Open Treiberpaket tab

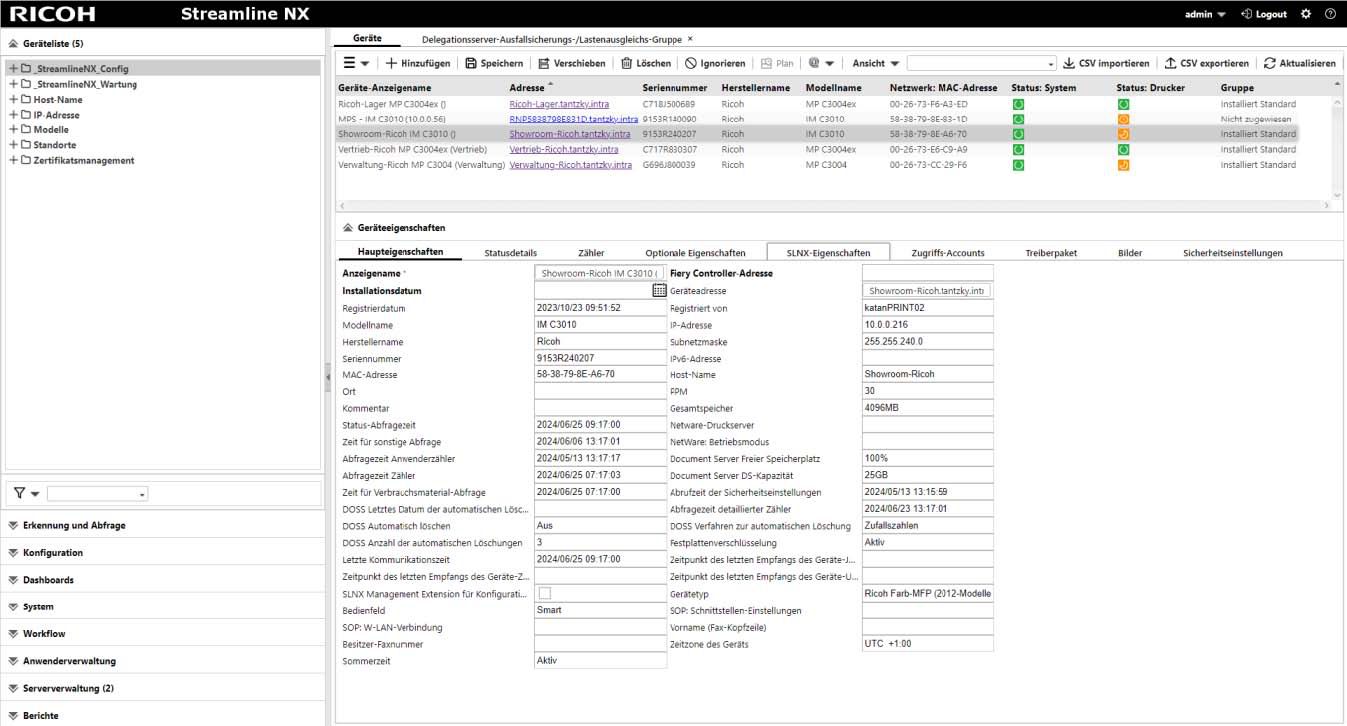(1051, 252)
